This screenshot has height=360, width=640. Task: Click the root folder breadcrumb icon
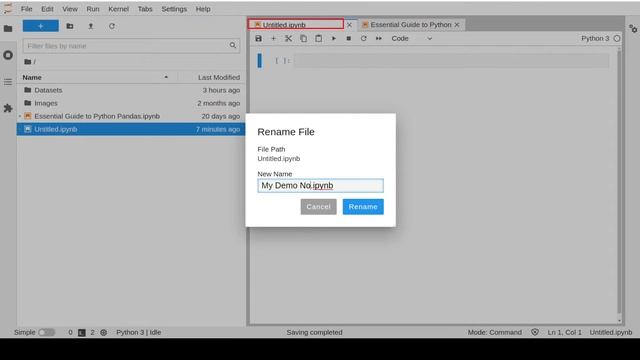click(x=27, y=62)
